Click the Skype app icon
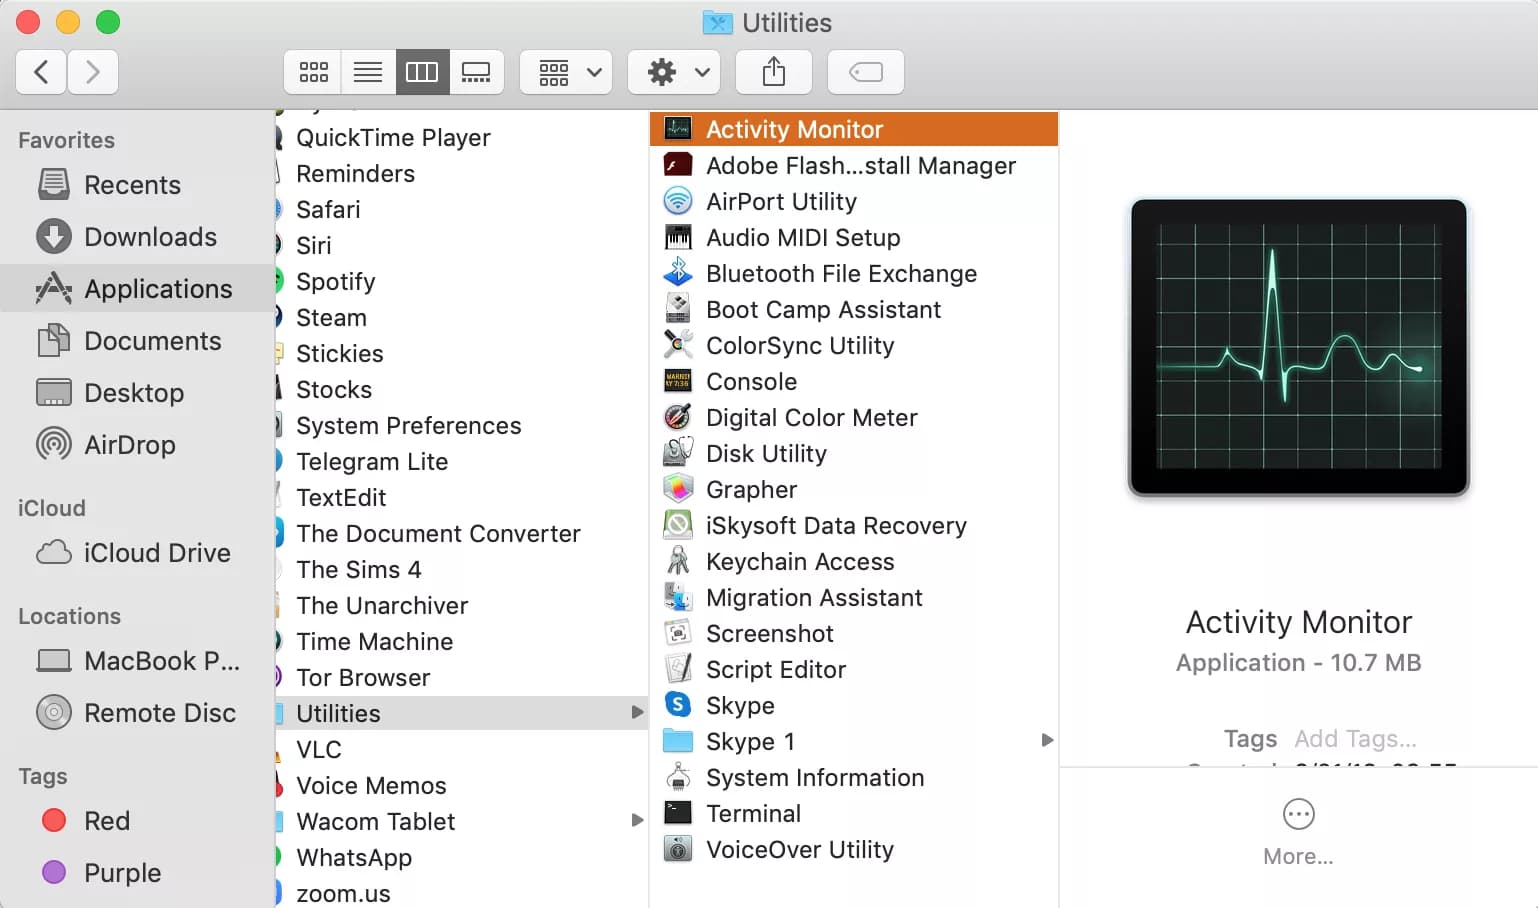 pyautogui.click(x=678, y=705)
